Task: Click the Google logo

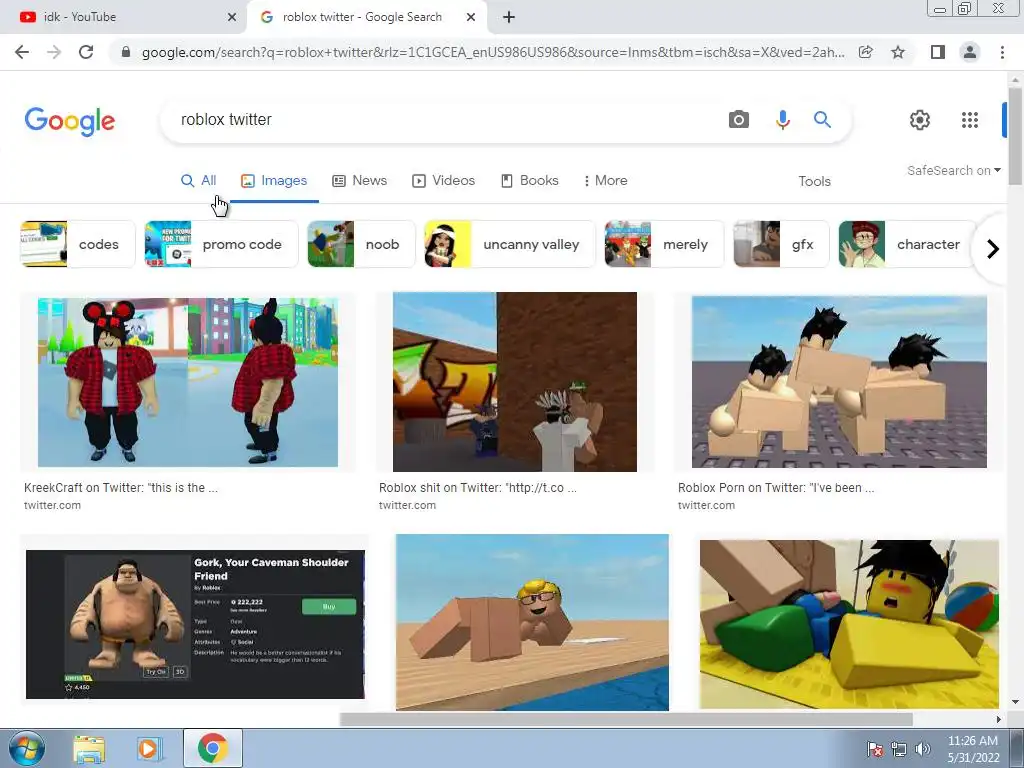Action: tap(70, 121)
